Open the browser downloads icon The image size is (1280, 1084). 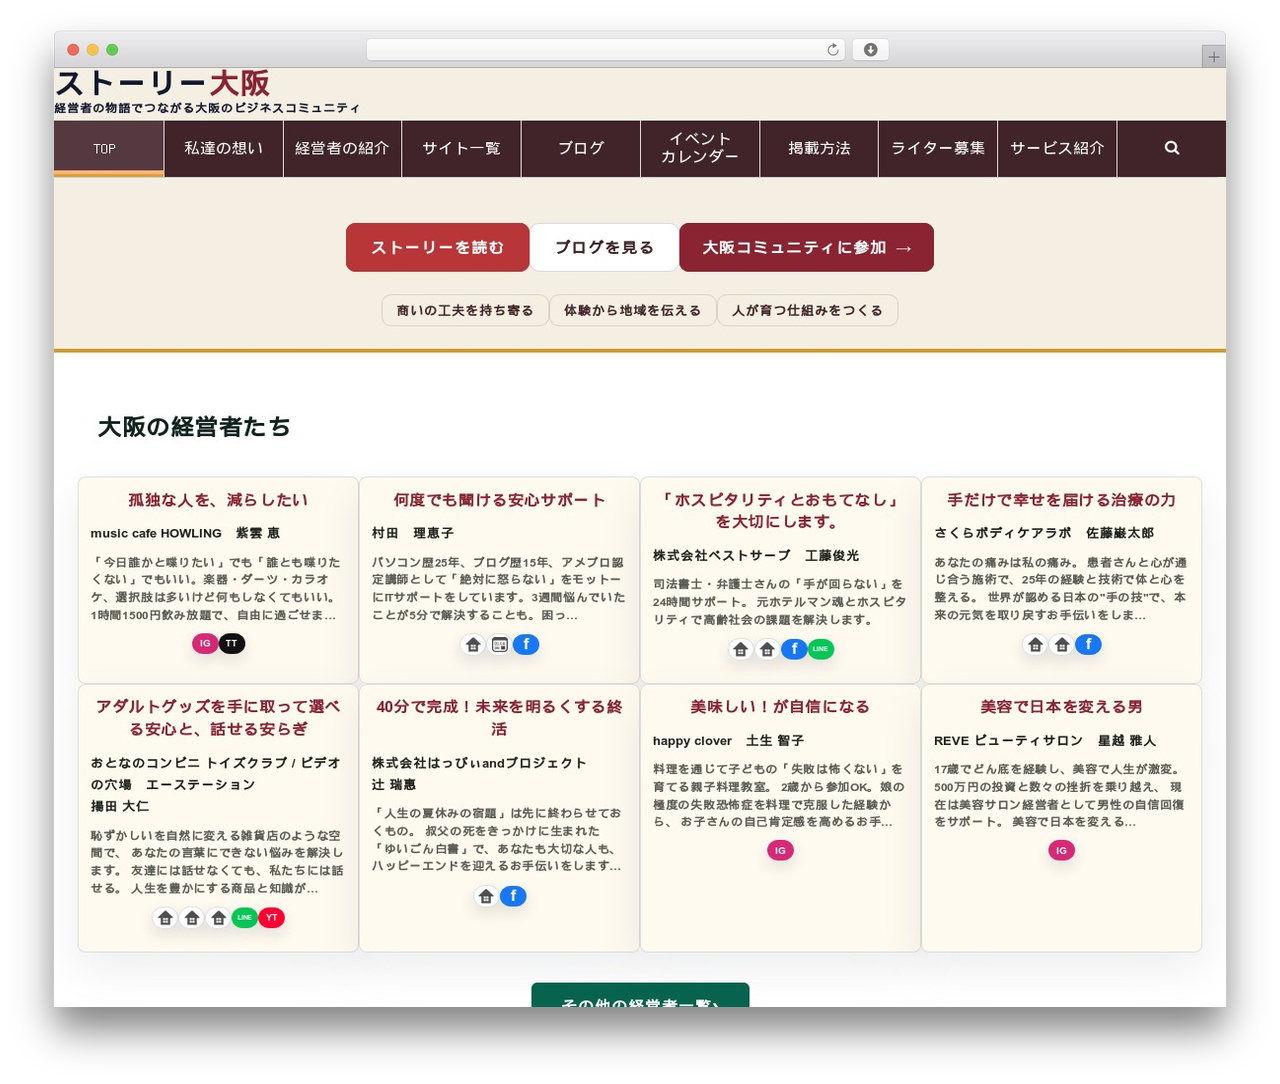coord(870,50)
